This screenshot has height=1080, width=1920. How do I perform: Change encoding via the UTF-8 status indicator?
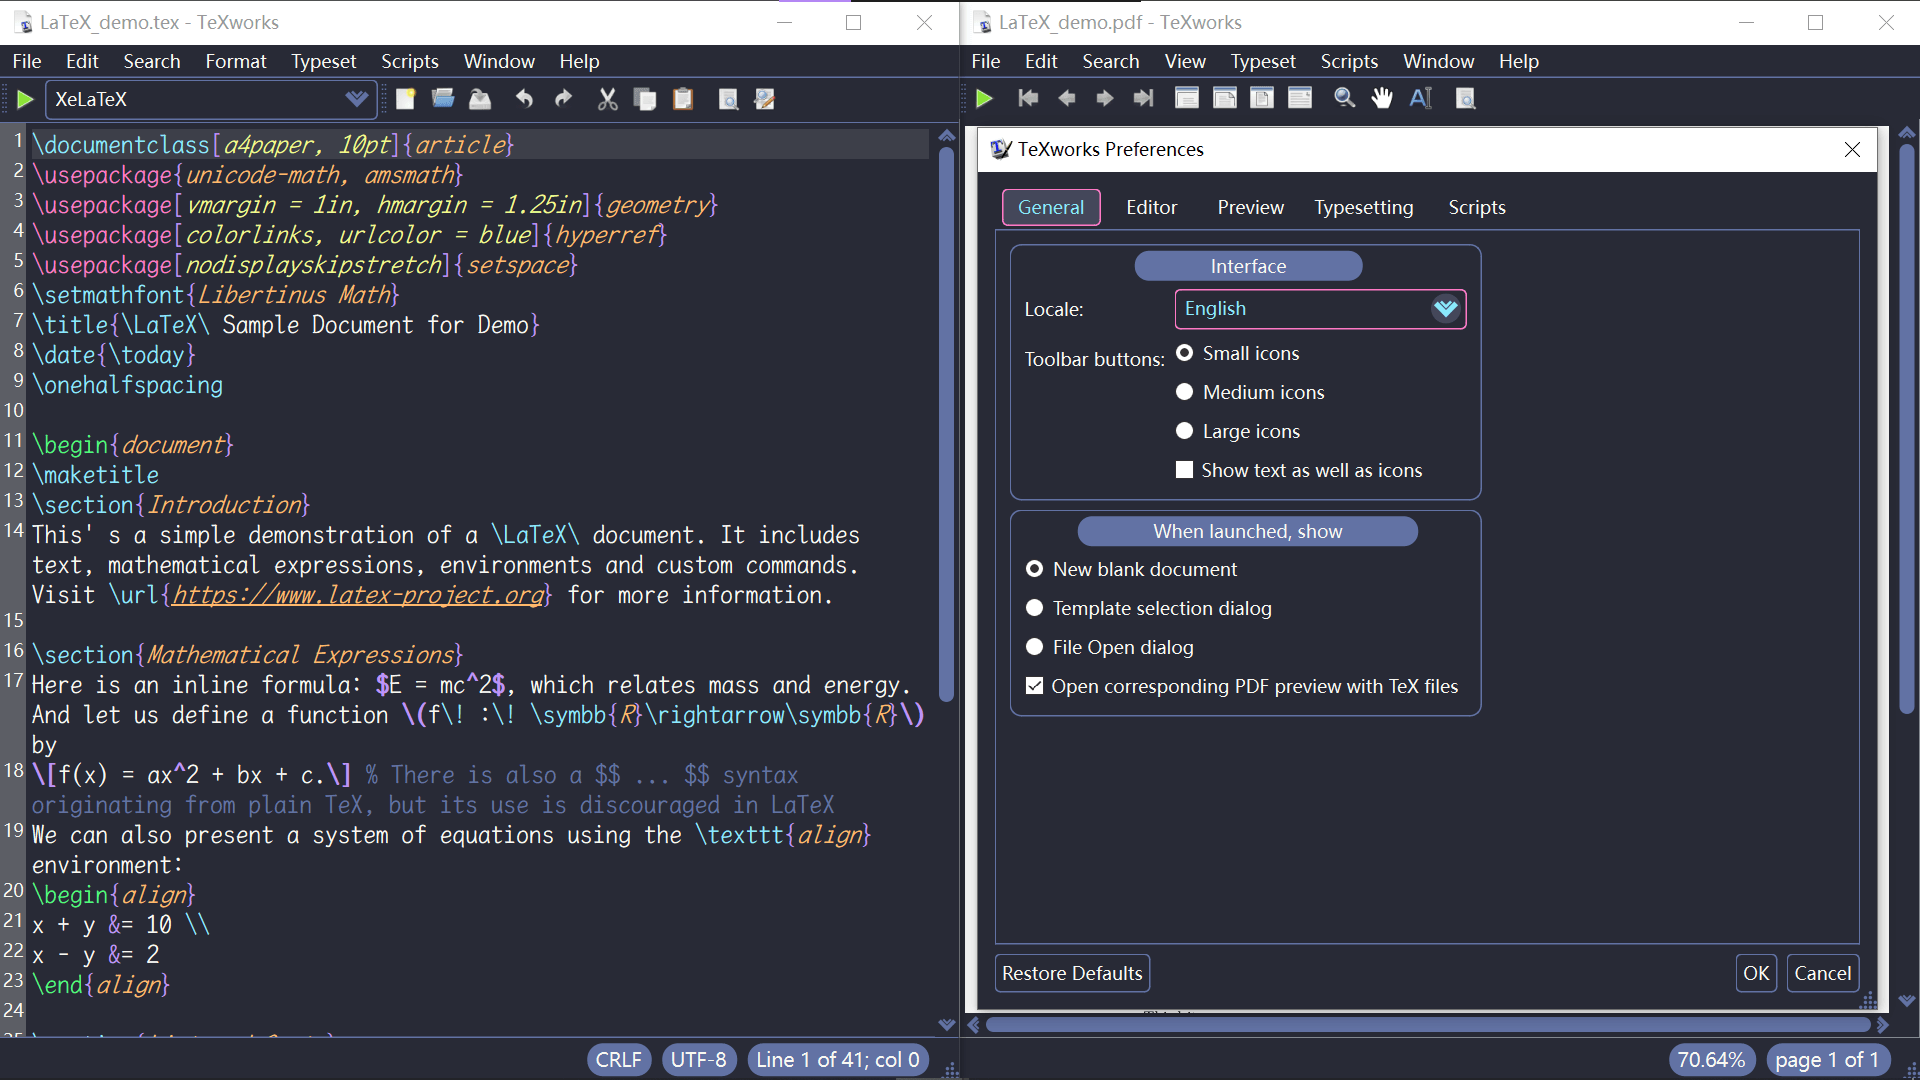point(699,1059)
